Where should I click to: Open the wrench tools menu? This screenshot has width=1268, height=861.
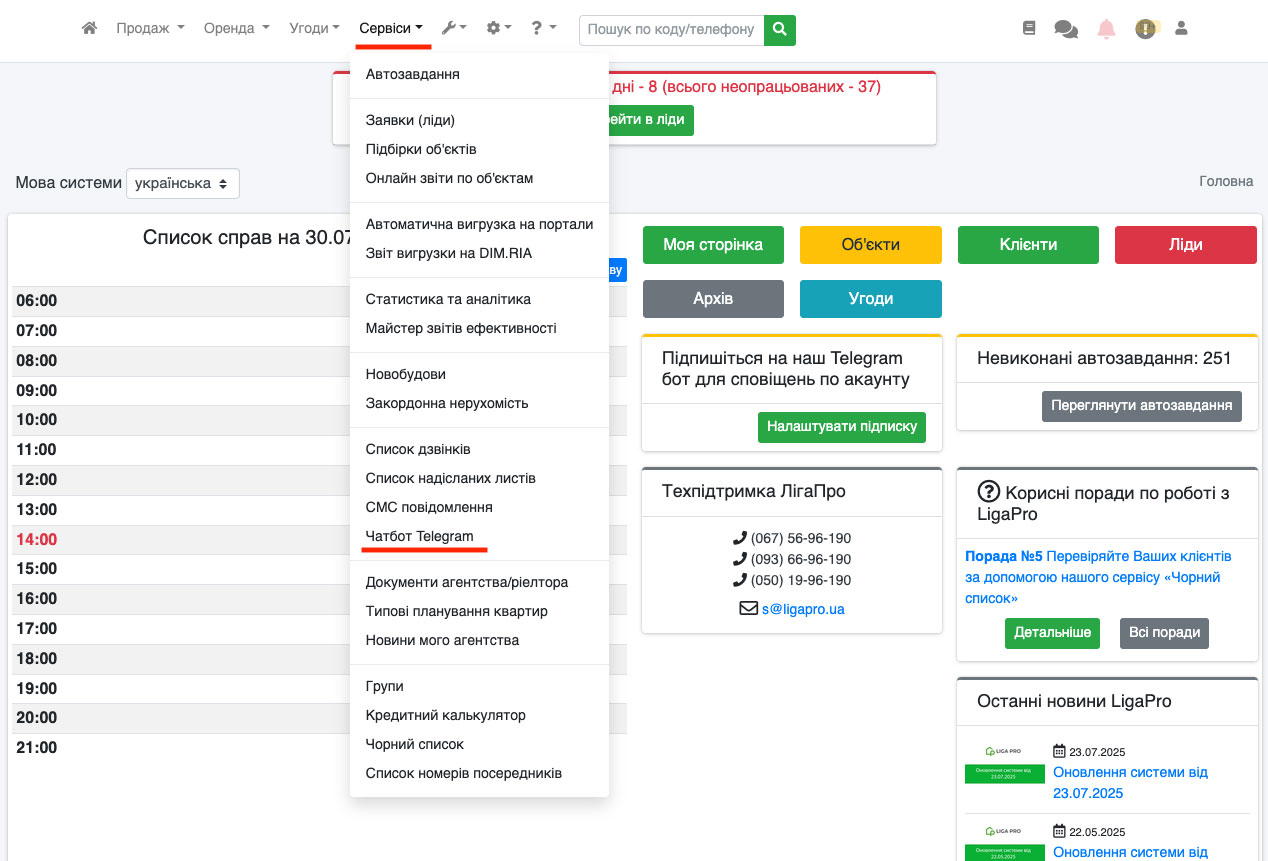(454, 29)
